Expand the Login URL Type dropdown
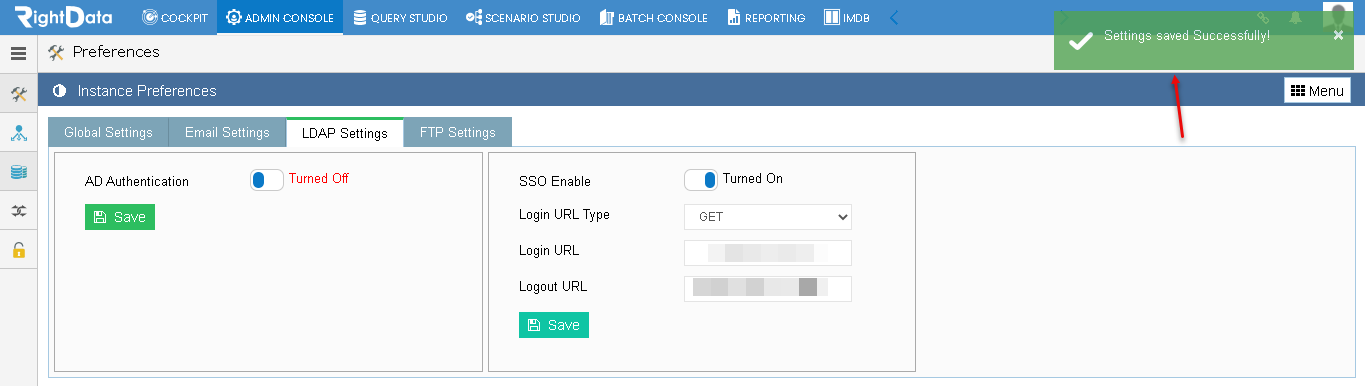The height and width of the screenshot is (386, 1365). (x=768, y=216)
